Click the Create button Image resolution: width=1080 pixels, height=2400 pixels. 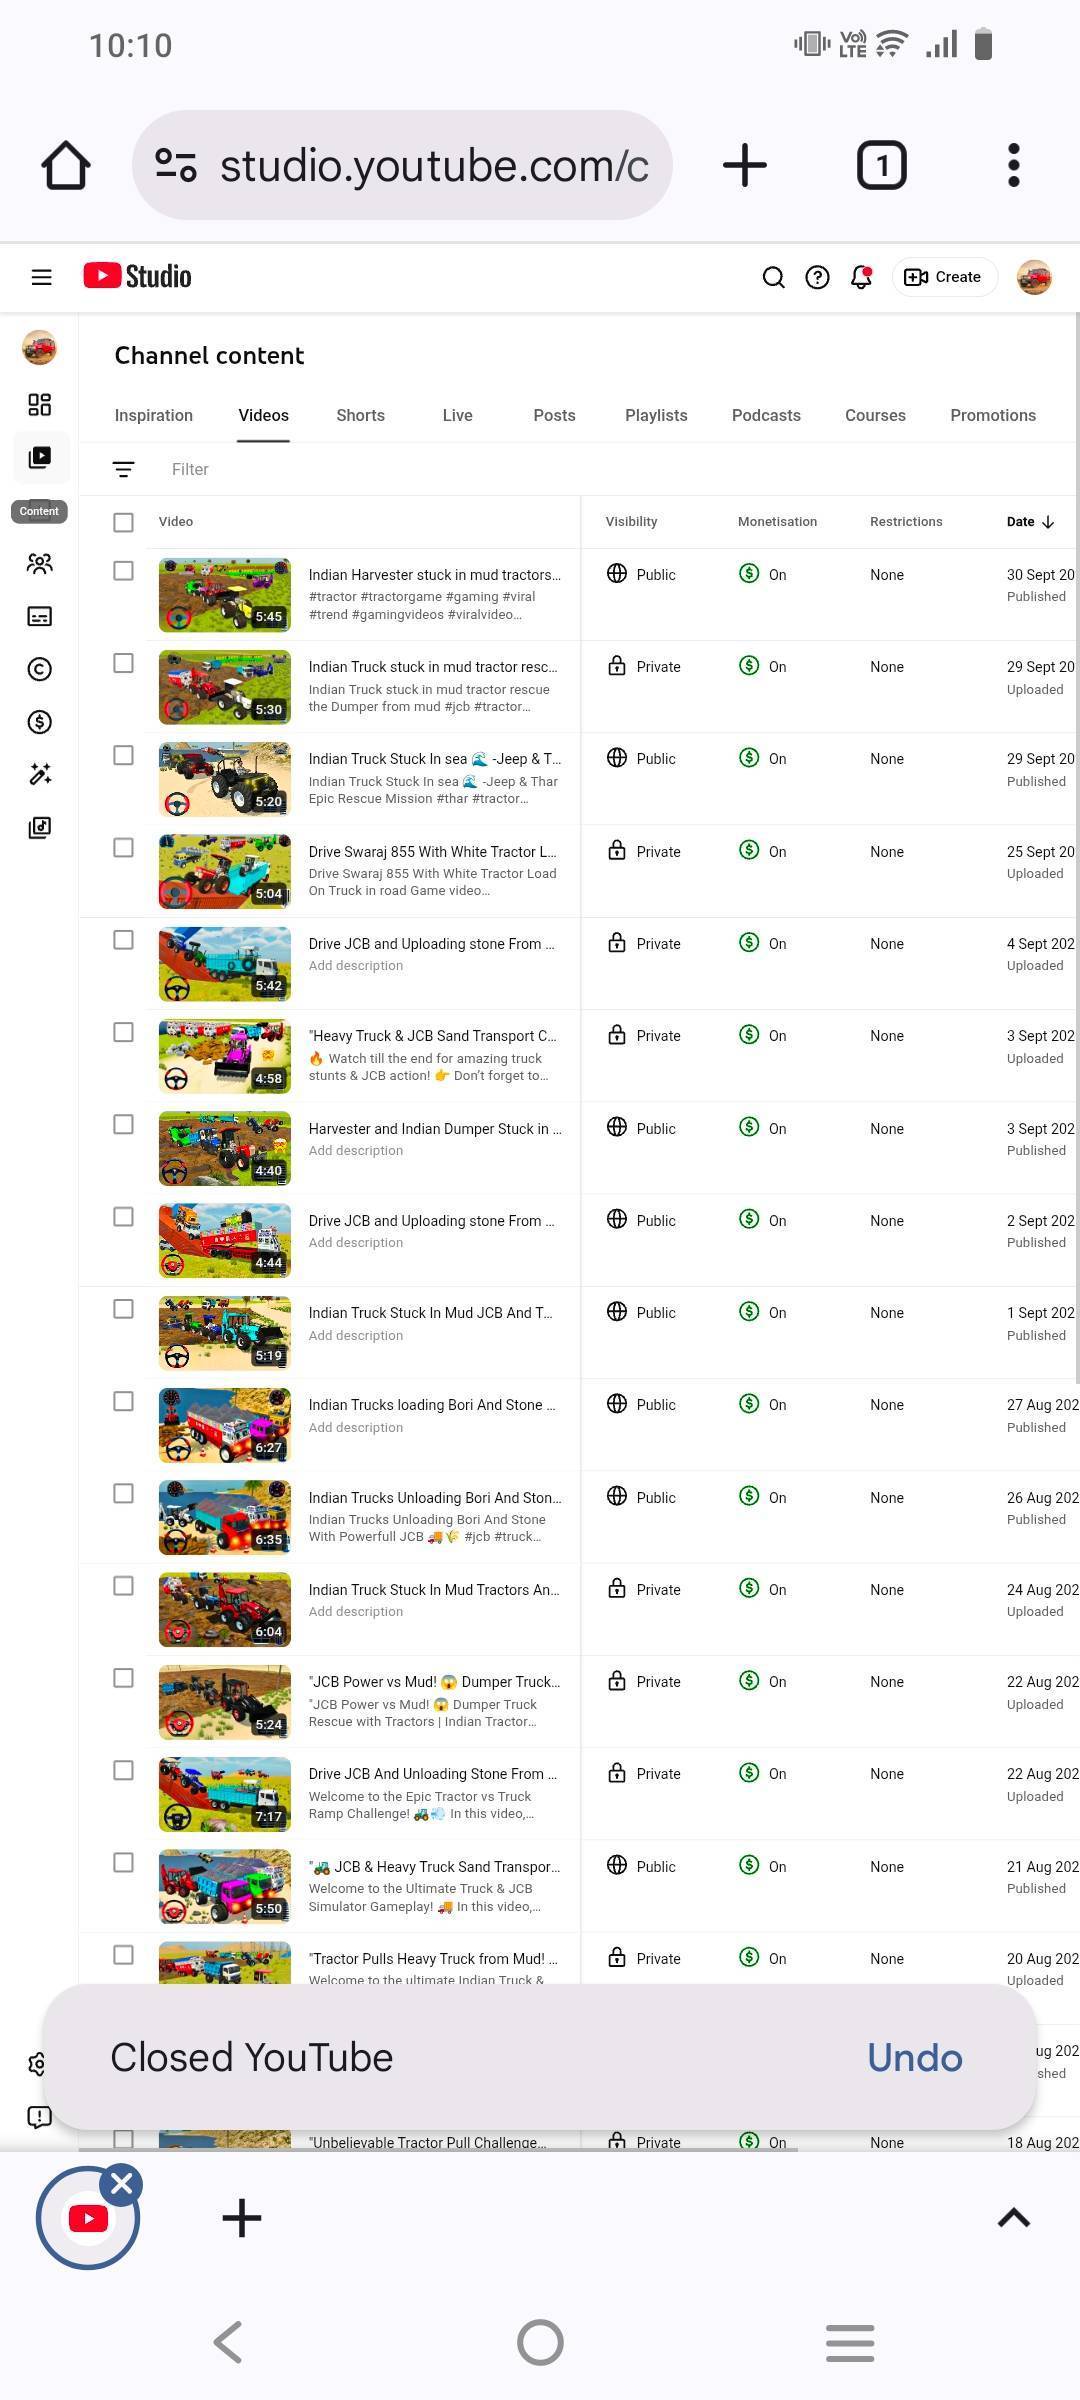point(943,277)
